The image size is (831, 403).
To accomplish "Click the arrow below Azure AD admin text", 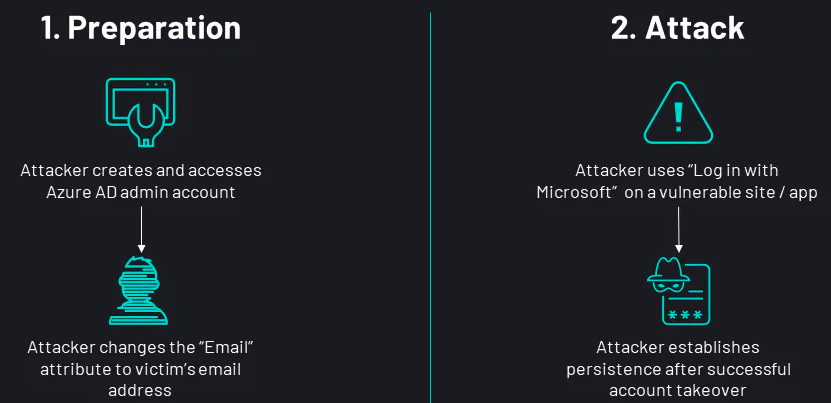I will point(141,230).
